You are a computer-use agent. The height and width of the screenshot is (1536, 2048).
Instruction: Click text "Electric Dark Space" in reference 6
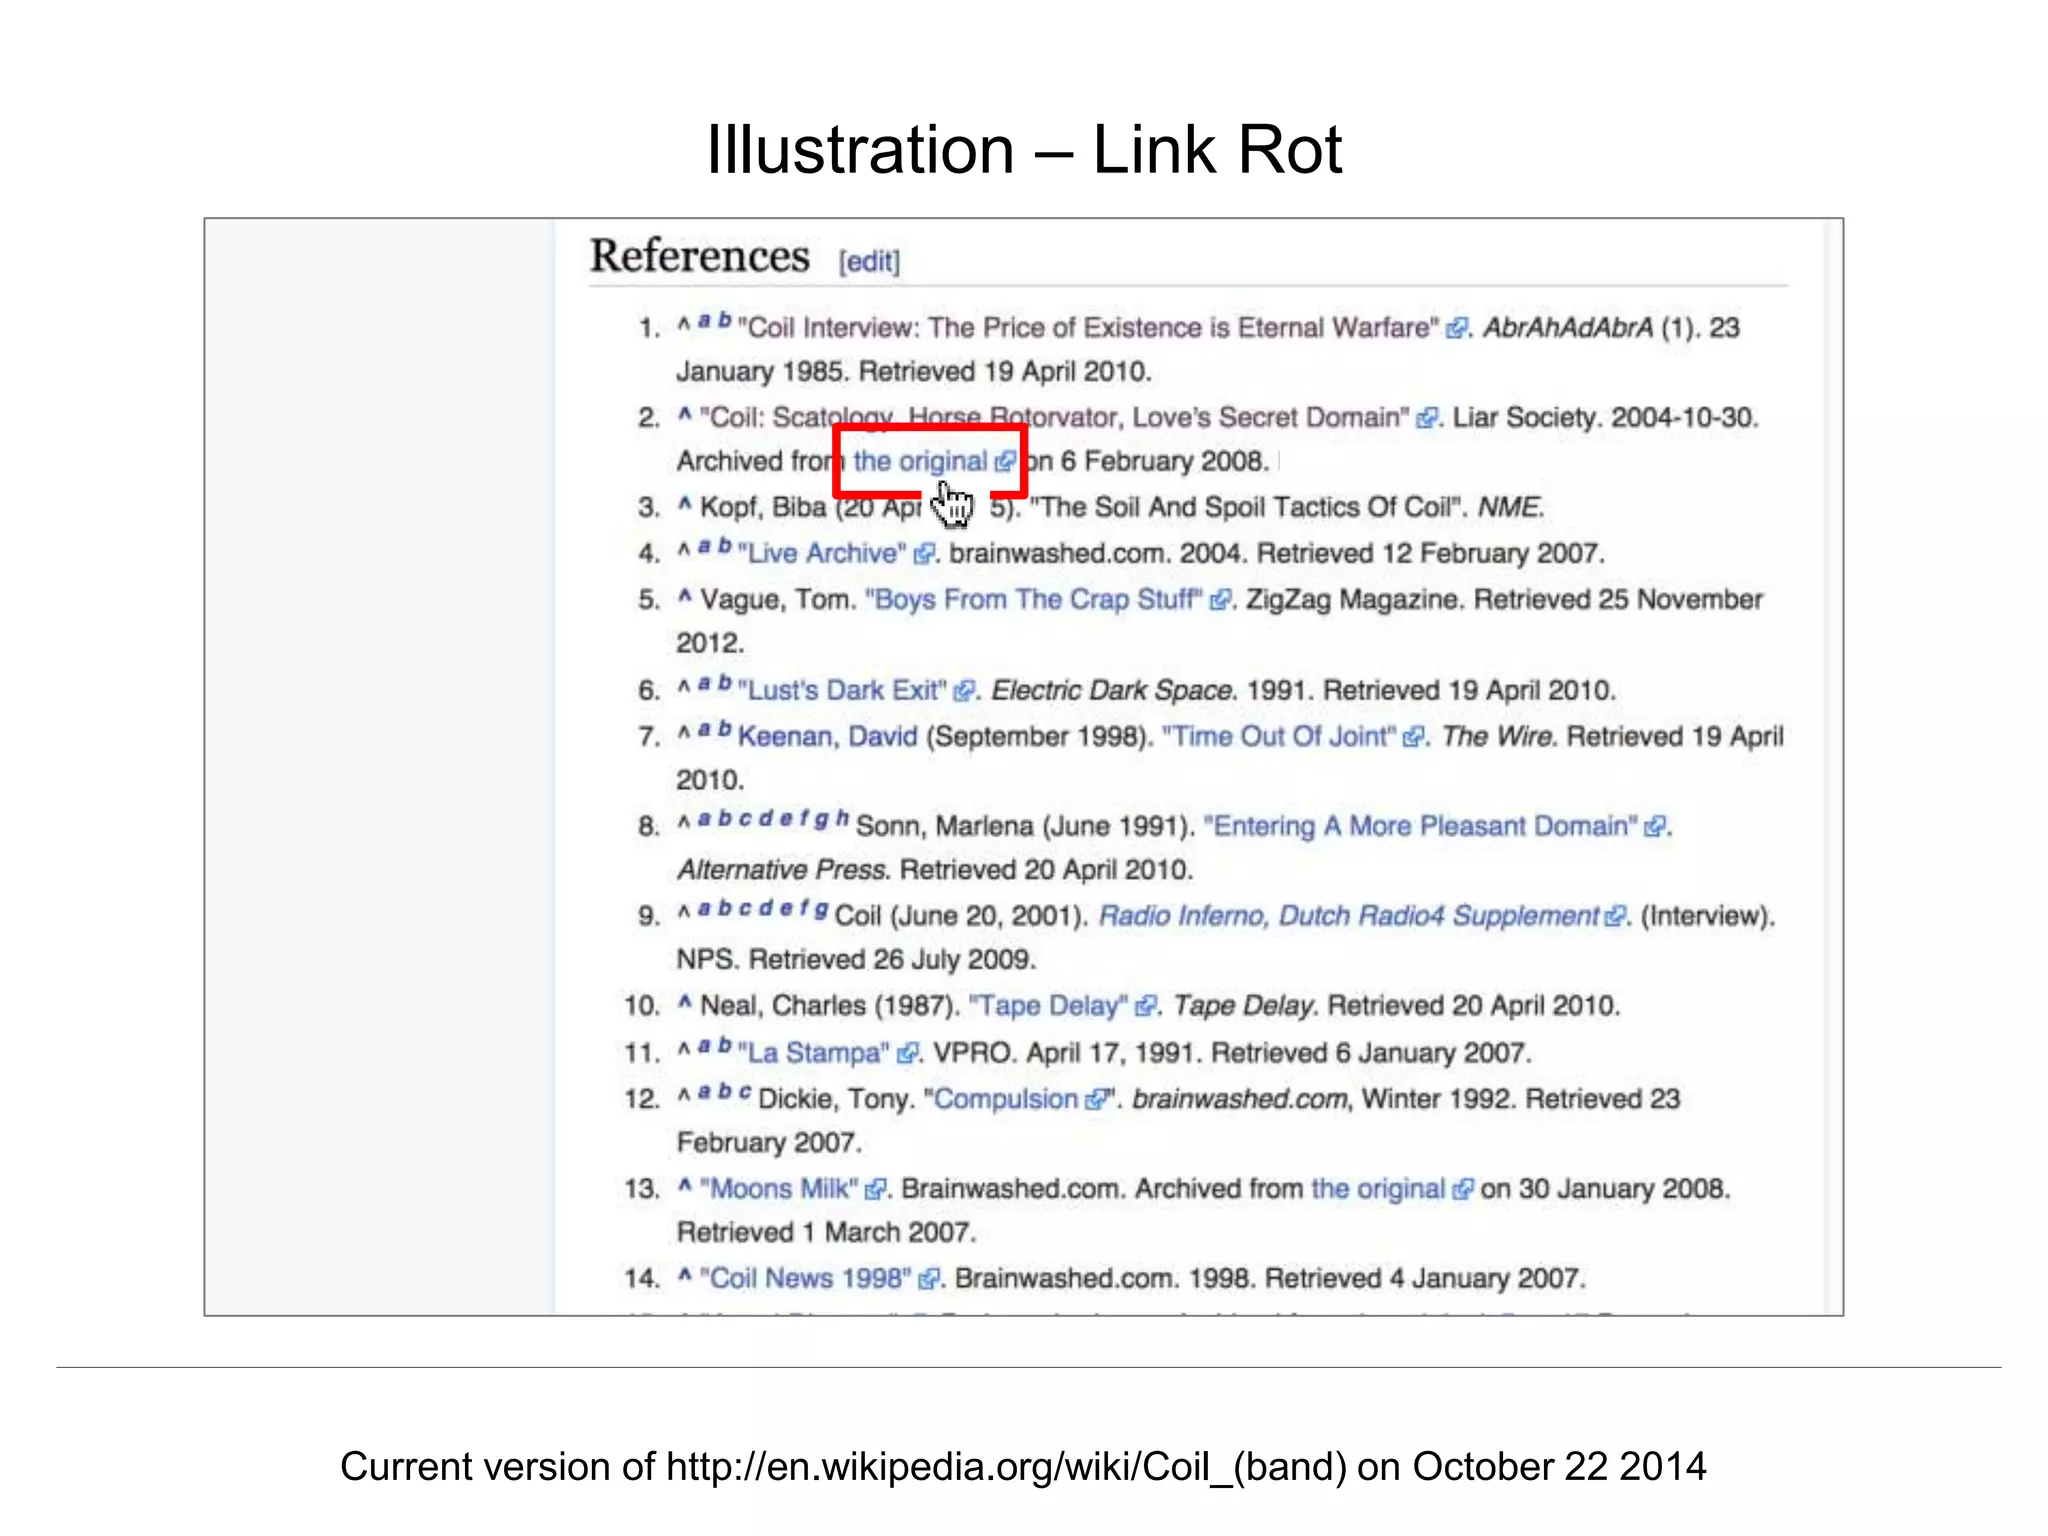1111,690
